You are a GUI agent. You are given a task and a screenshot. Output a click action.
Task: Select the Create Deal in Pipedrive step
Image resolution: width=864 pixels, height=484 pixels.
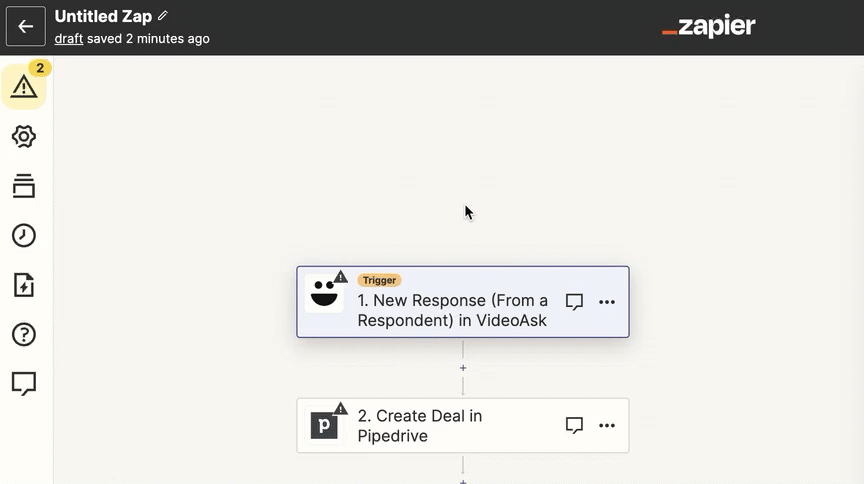pyautogui.click(x=463, y=426)
